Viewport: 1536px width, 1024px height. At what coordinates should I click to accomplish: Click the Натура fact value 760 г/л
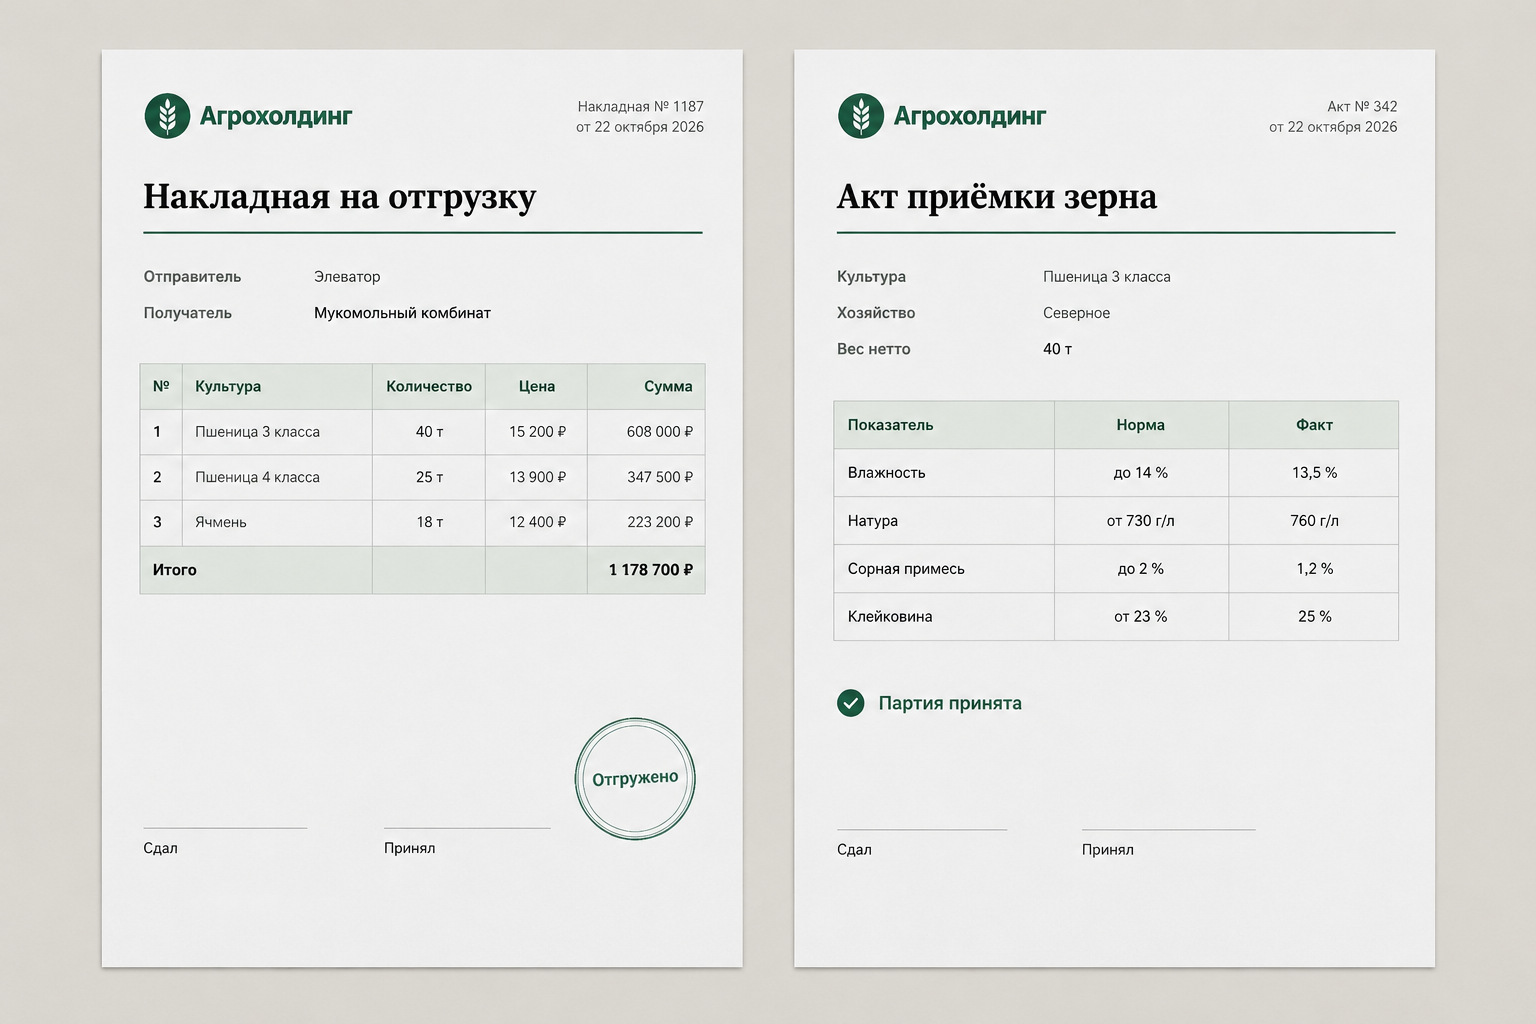(1314, 521)
